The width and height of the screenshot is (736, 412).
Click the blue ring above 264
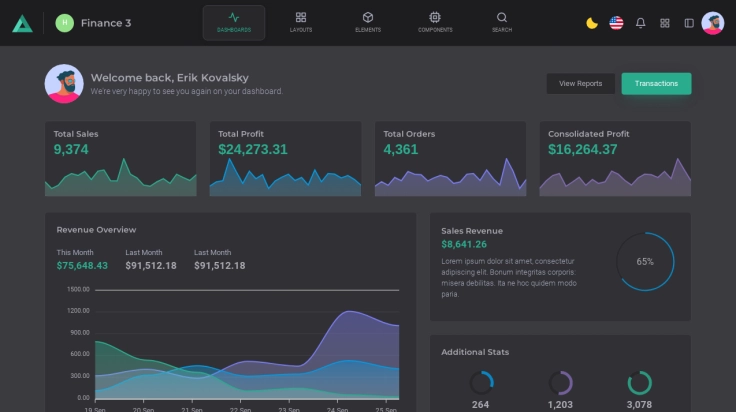tap(481, 382)
